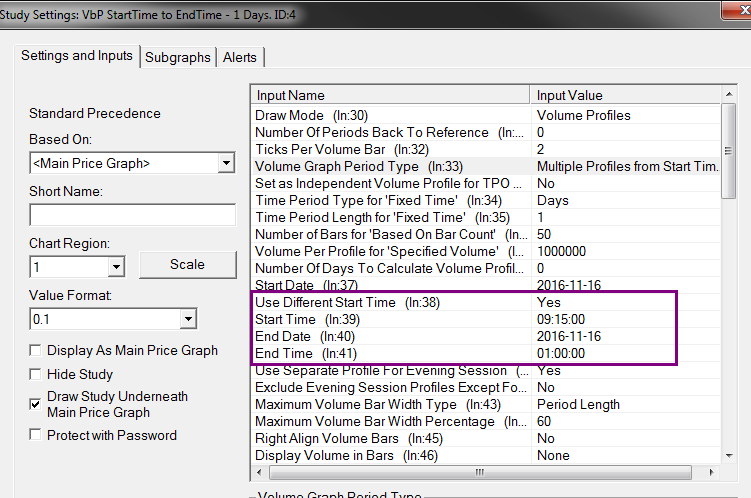Select the End Time (In:41) row
The image size is (751, 498).
point(486,353)
